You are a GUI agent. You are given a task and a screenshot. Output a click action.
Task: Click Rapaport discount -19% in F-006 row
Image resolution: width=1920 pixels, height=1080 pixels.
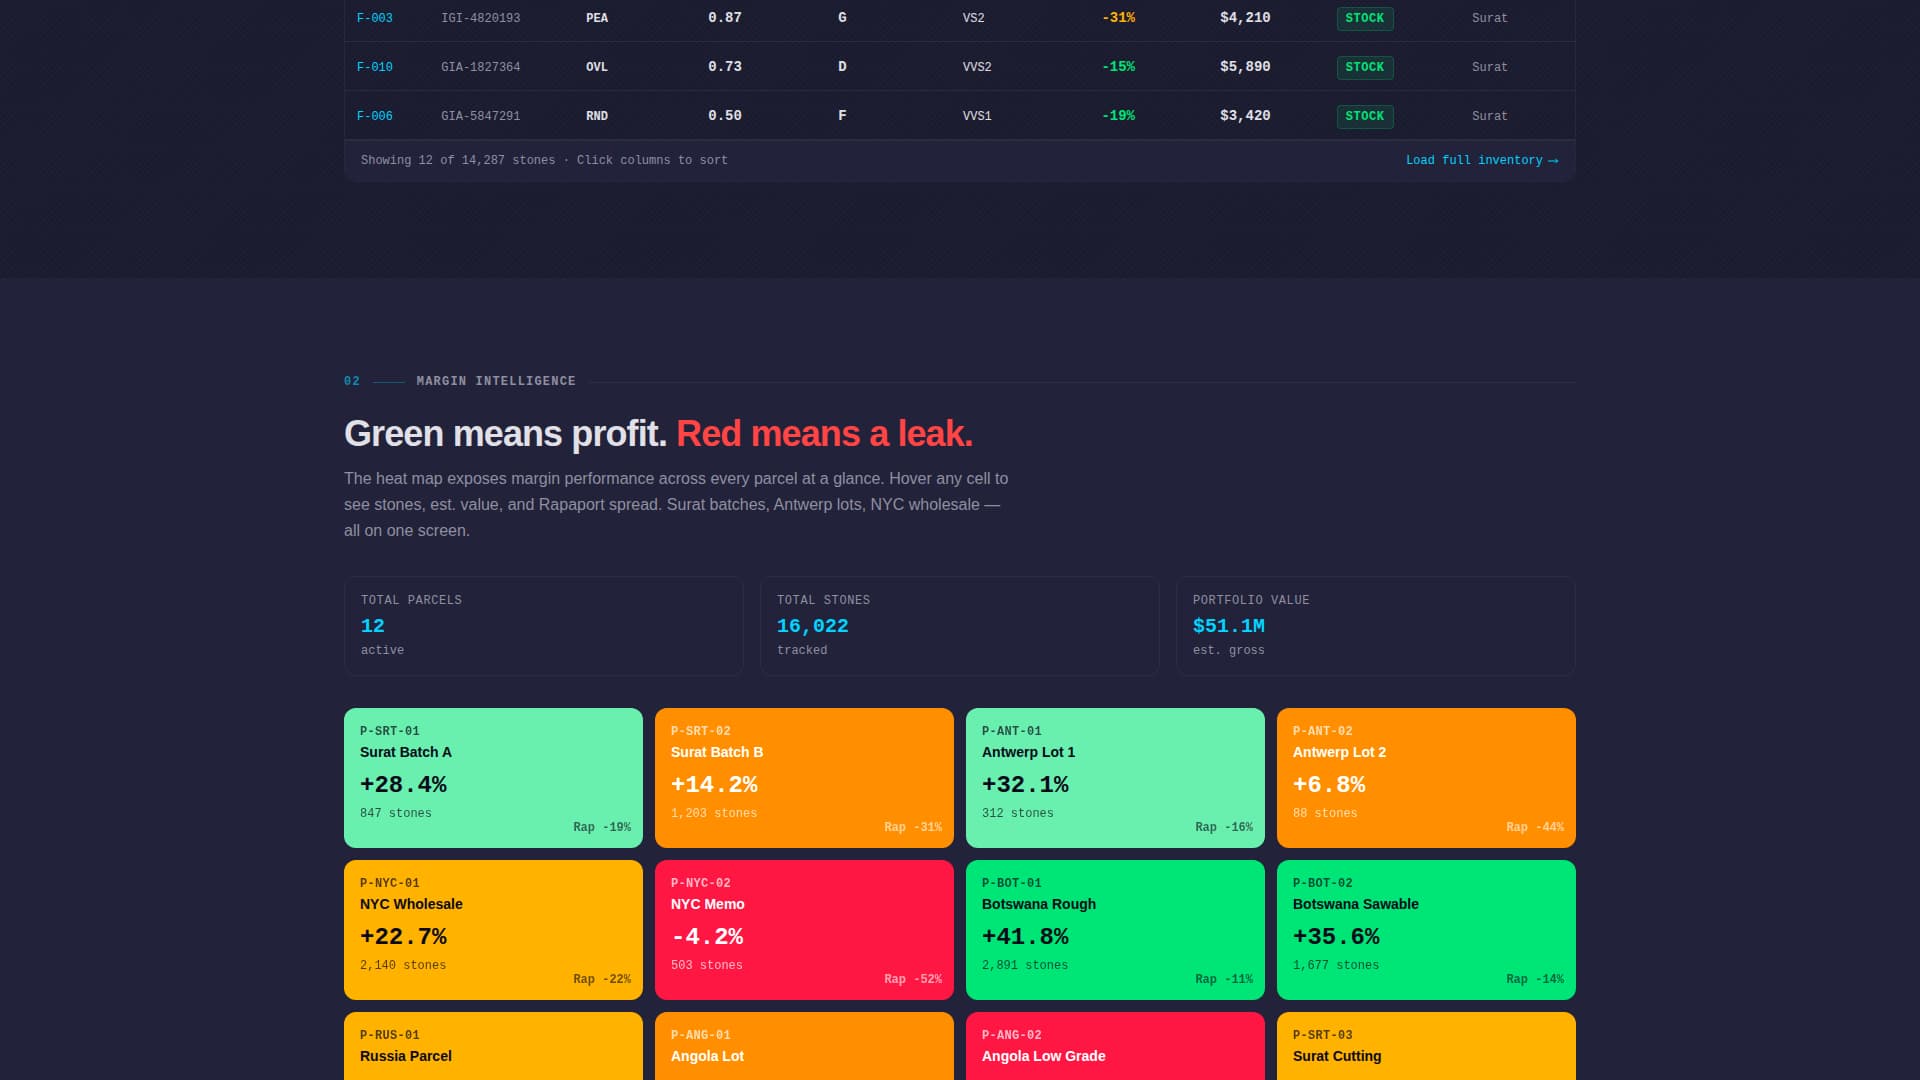click(1118, 116)
